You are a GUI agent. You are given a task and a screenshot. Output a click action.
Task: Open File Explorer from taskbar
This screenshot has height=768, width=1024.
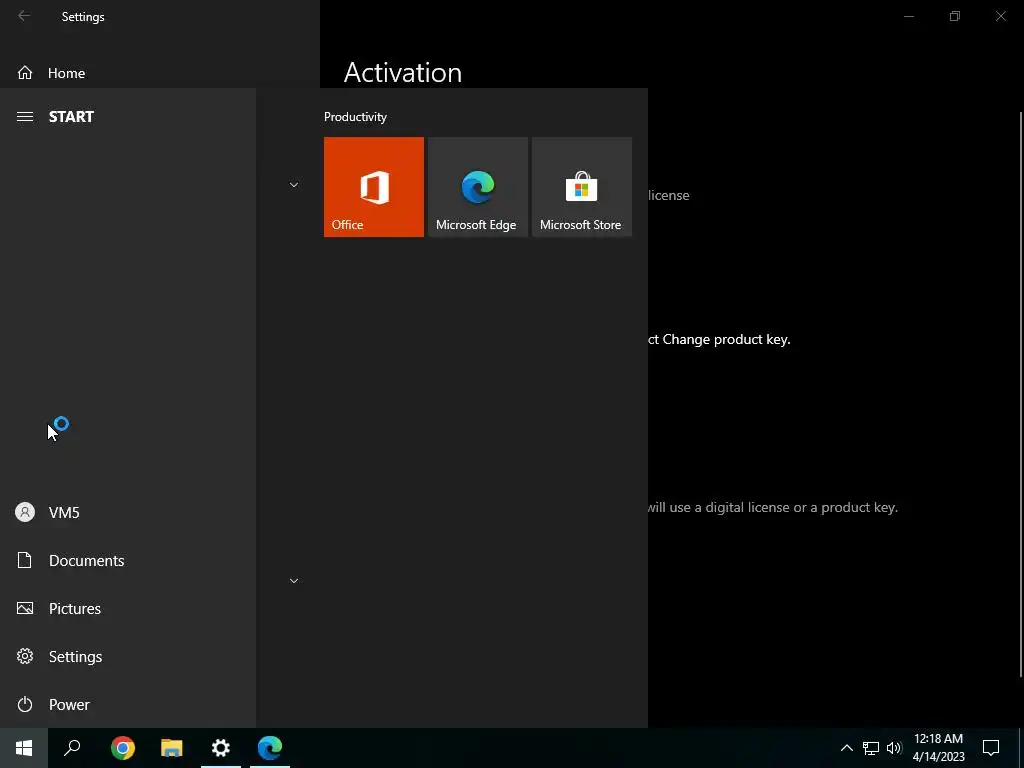[172, 748]
